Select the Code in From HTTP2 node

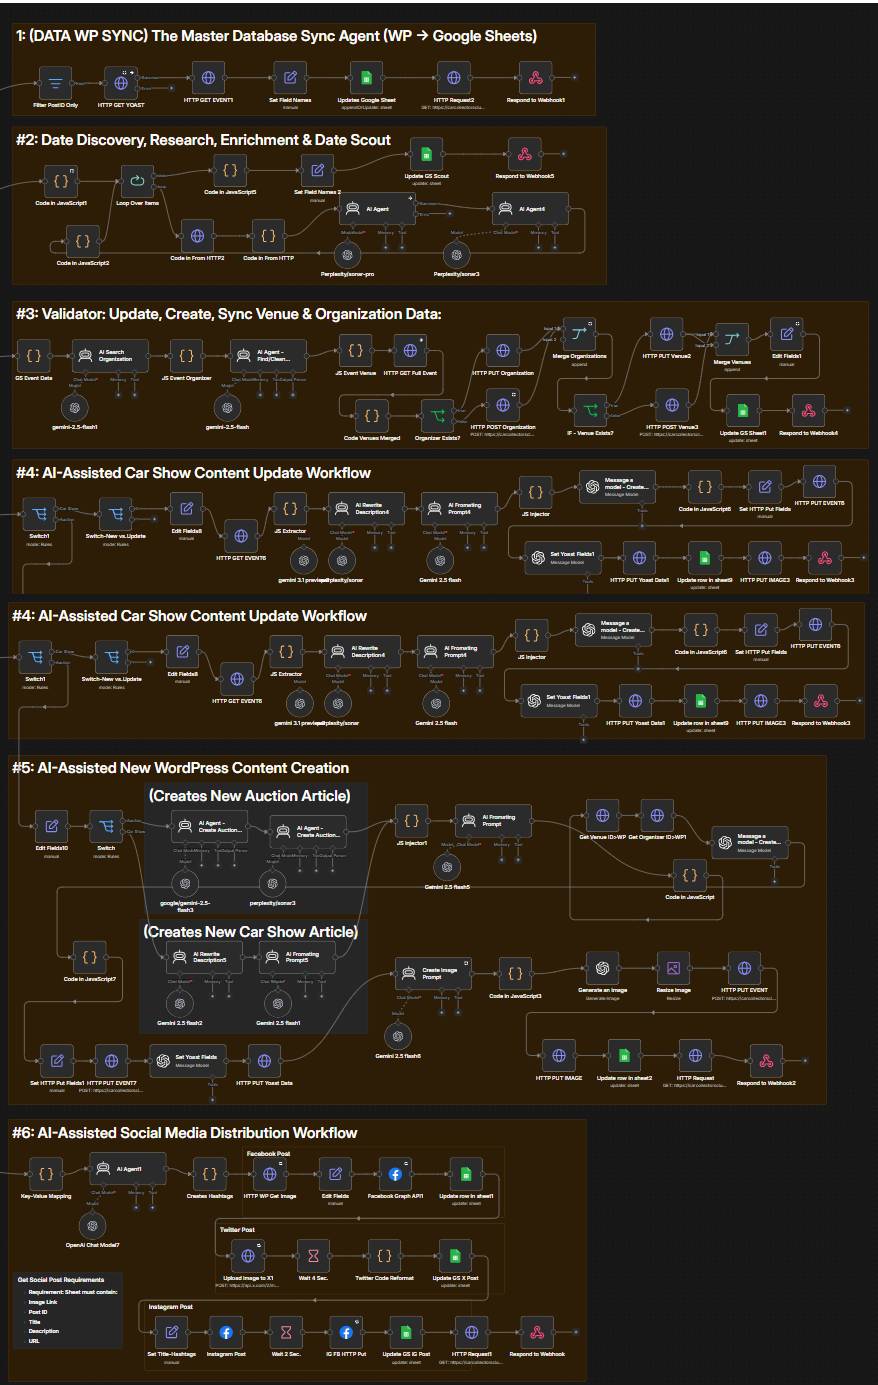197,236
